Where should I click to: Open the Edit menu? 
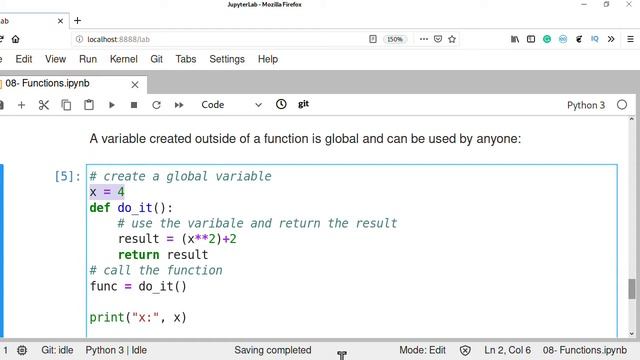pos(24,59)
